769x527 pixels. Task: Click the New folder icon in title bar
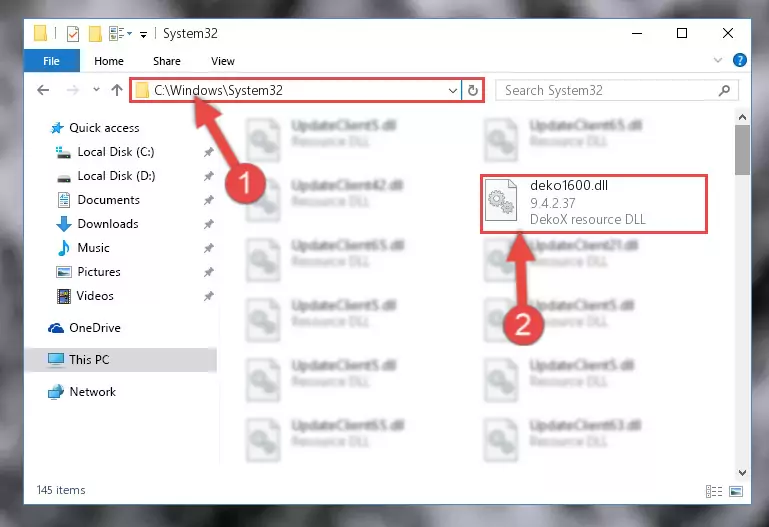pos(95,34)
